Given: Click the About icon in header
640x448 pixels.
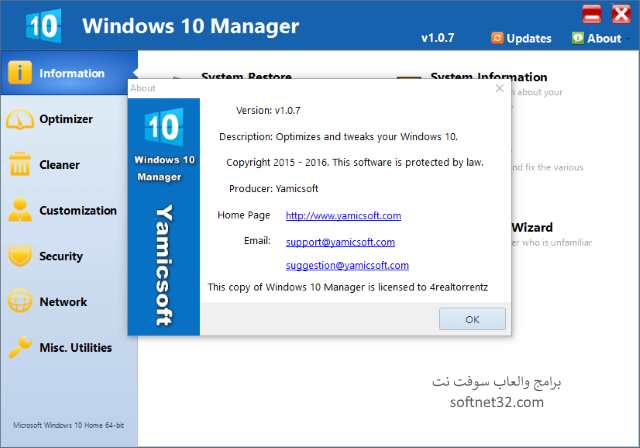Looking at the screenshot, I should (x=578, y=38).
